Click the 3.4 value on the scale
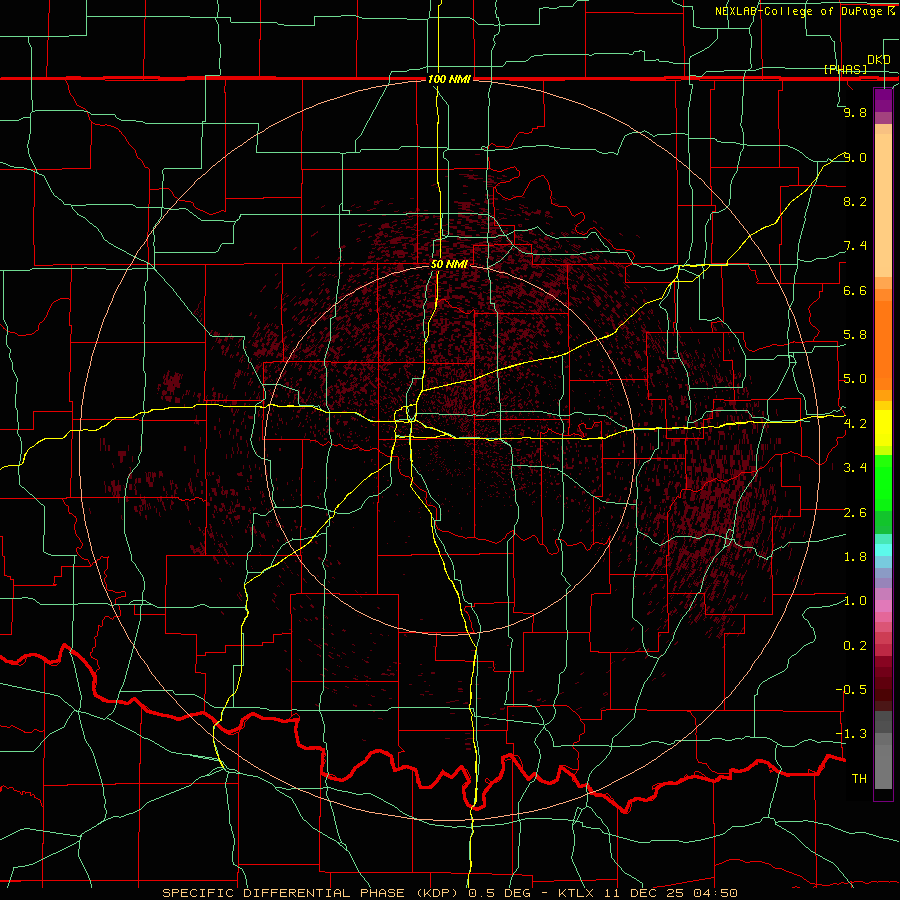The height and width of the screenshot is (900, 900). click(x=855, y=468)
